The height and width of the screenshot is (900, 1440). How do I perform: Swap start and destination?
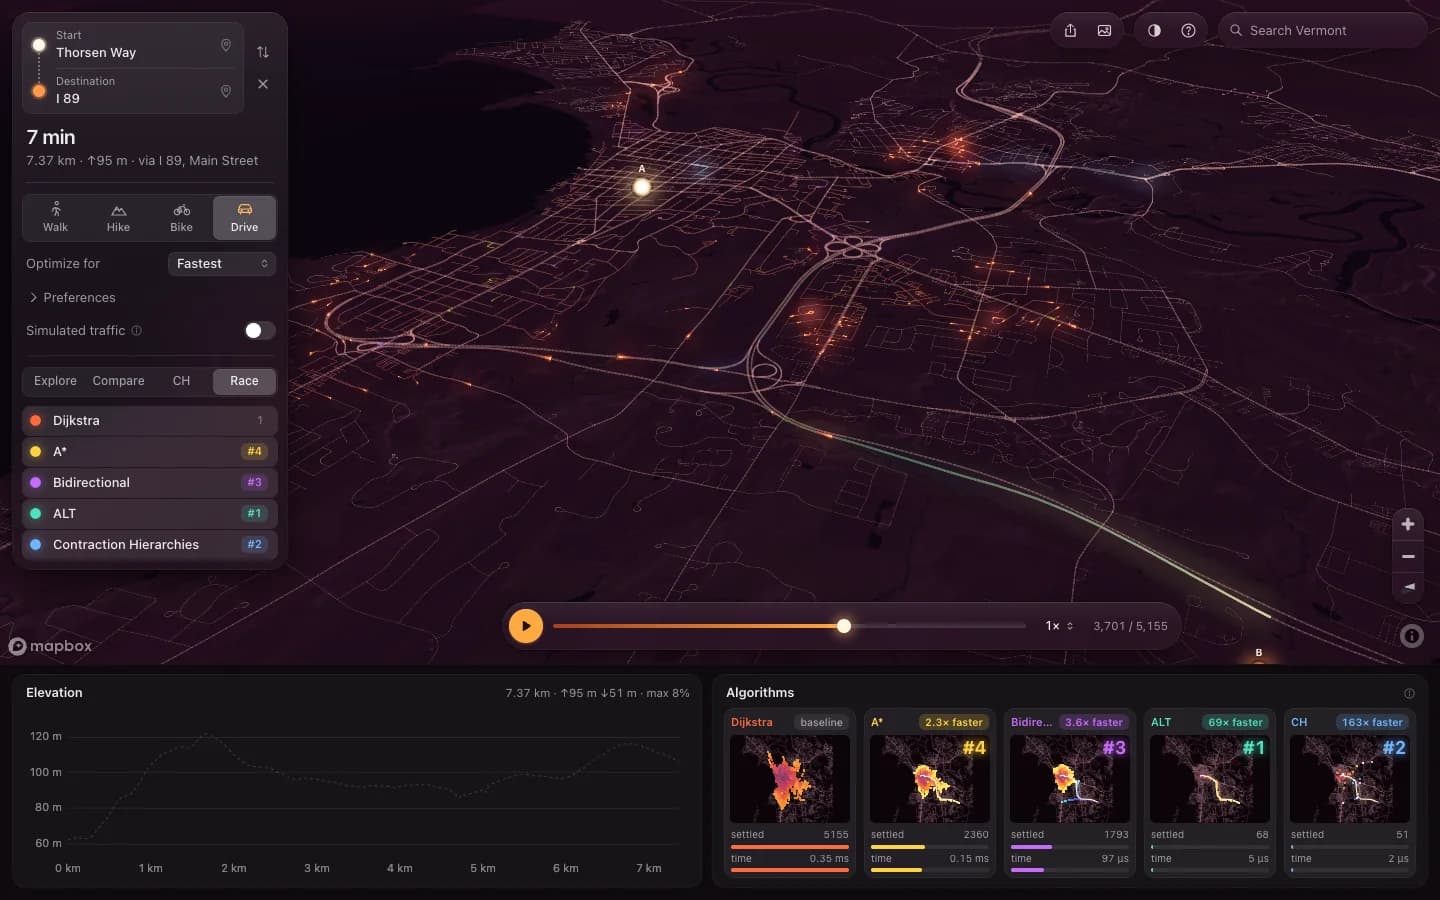(x=263, y=52)
